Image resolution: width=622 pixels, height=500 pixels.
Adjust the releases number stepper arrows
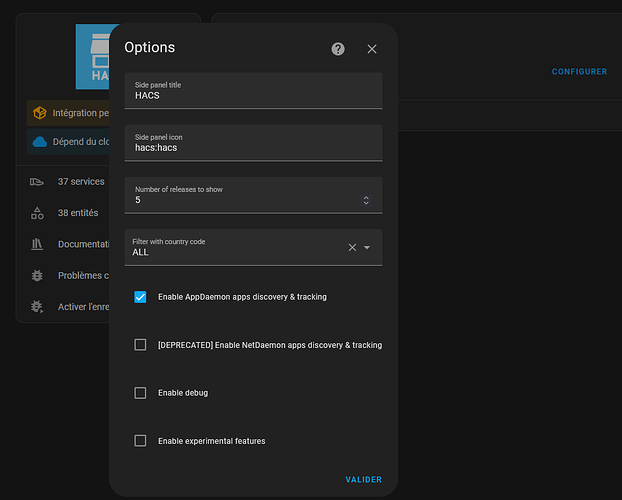(x=366, y=200)
